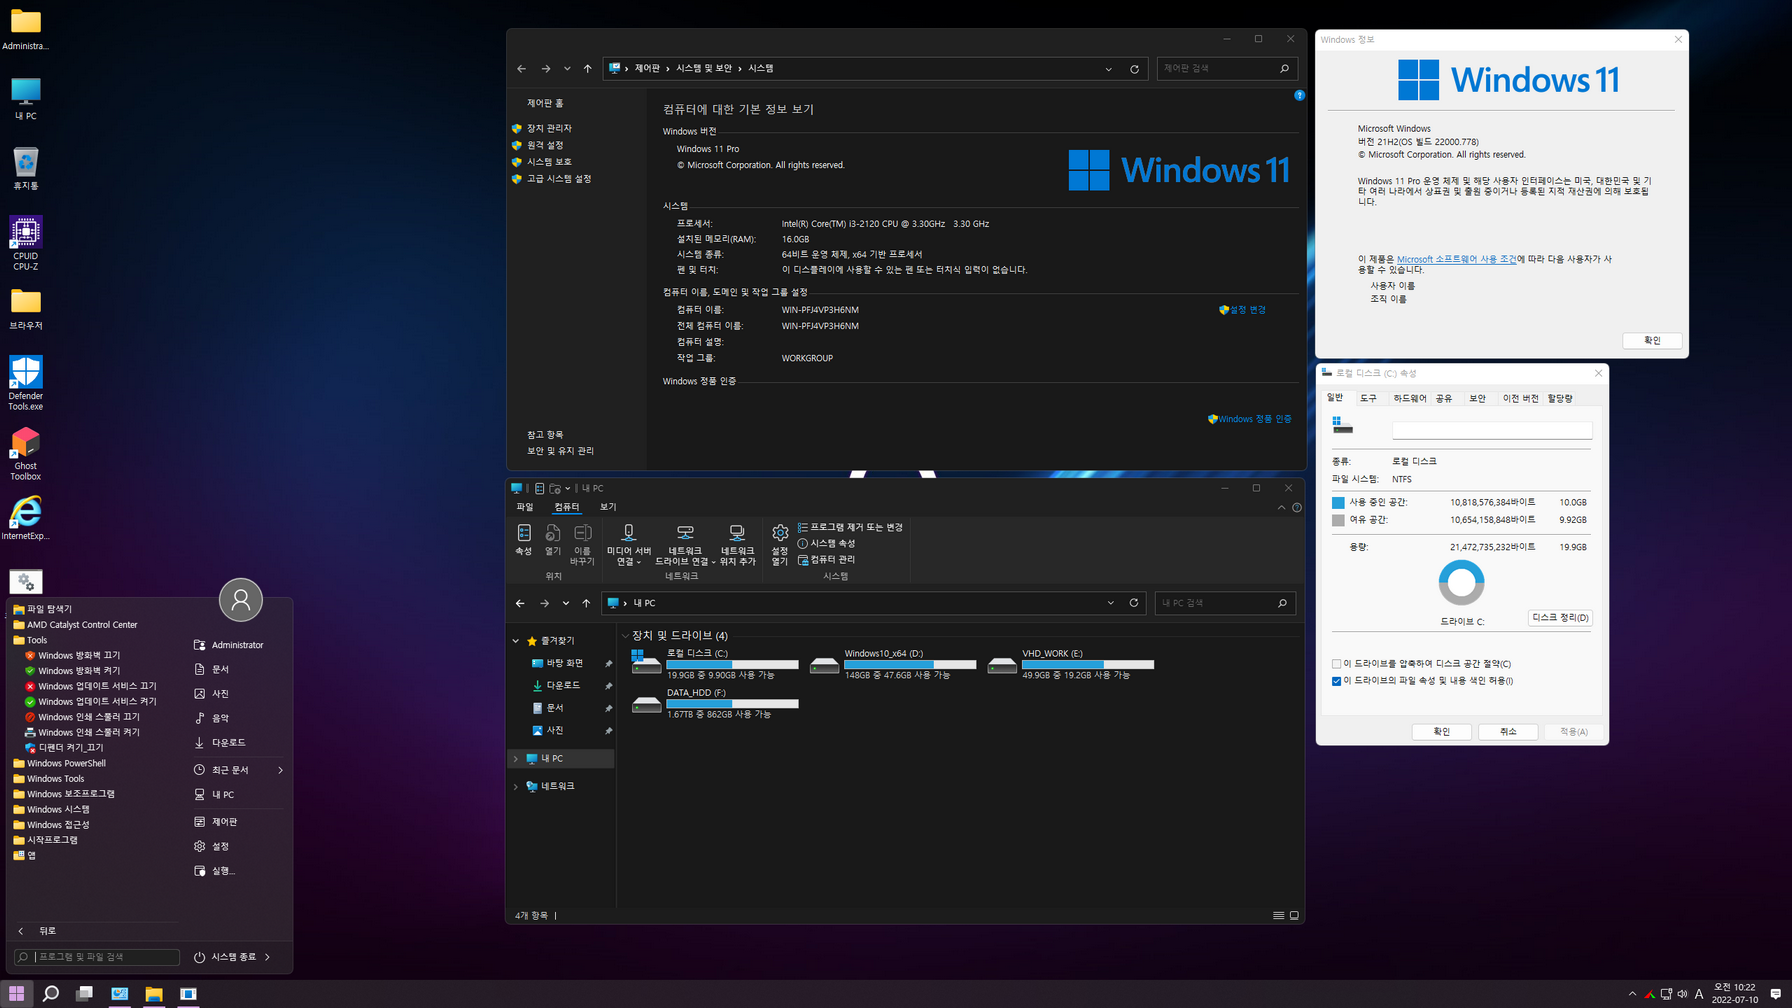Open Microsoft 소프트웨어 사용 조건 link

coord(1456,259)
